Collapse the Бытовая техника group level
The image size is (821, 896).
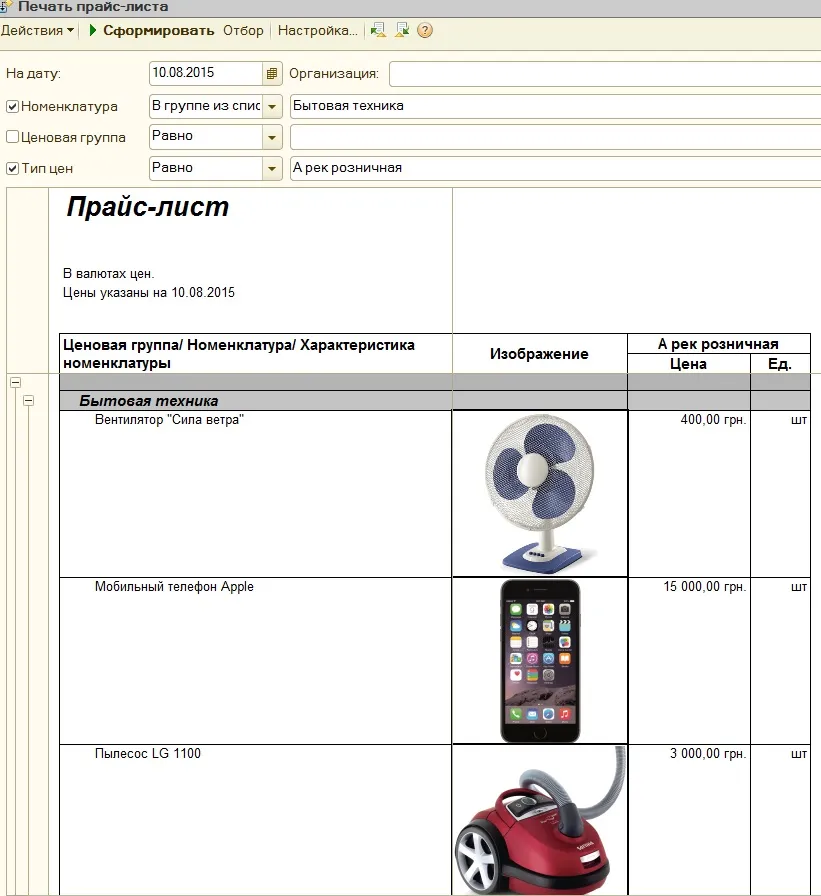pos(28,401)
